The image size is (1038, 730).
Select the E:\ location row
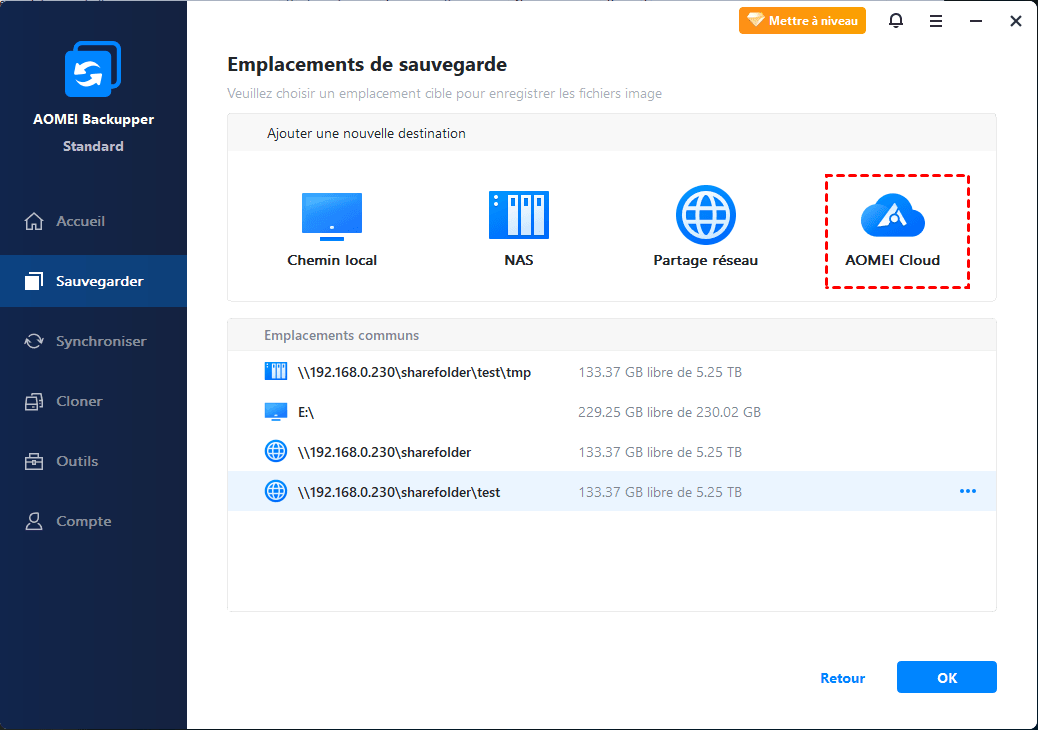[612, 412]
